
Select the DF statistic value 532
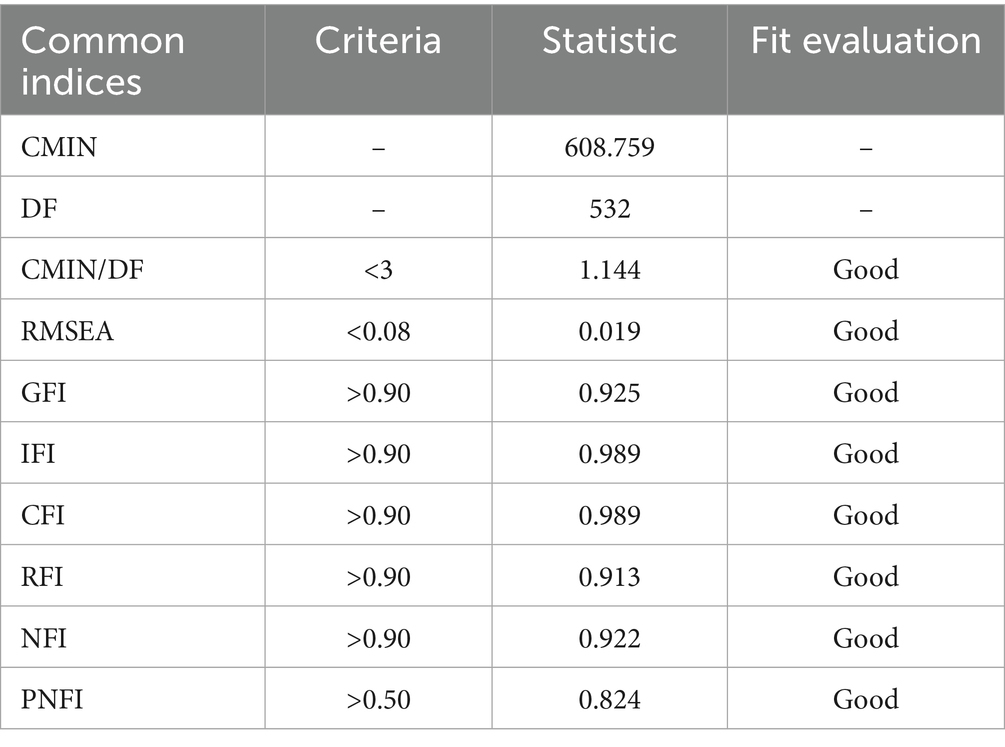point(609,208)
